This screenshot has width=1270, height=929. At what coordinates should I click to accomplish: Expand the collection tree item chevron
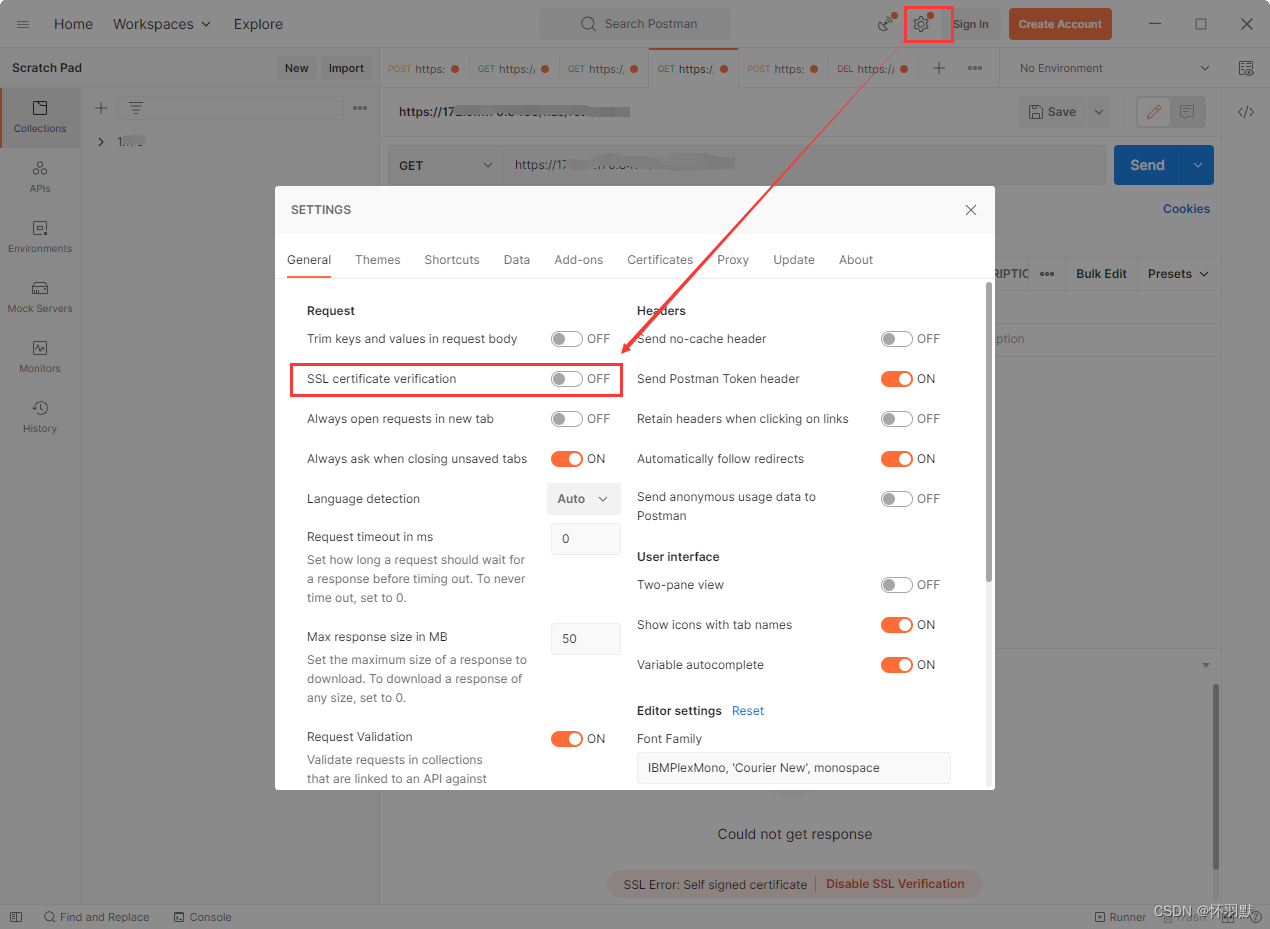pos(101,142)
